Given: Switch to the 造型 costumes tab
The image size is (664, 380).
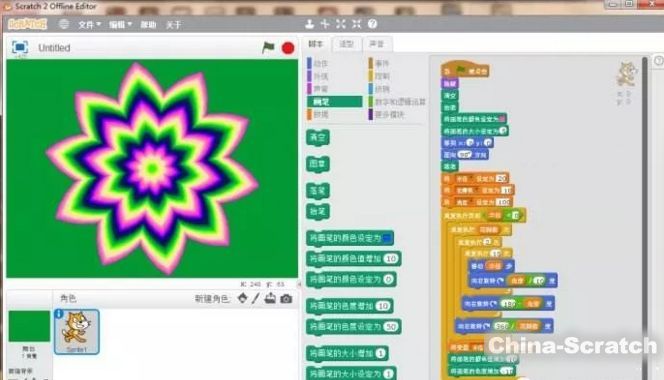Looking at the screenshot, I should tap(346, 44).
